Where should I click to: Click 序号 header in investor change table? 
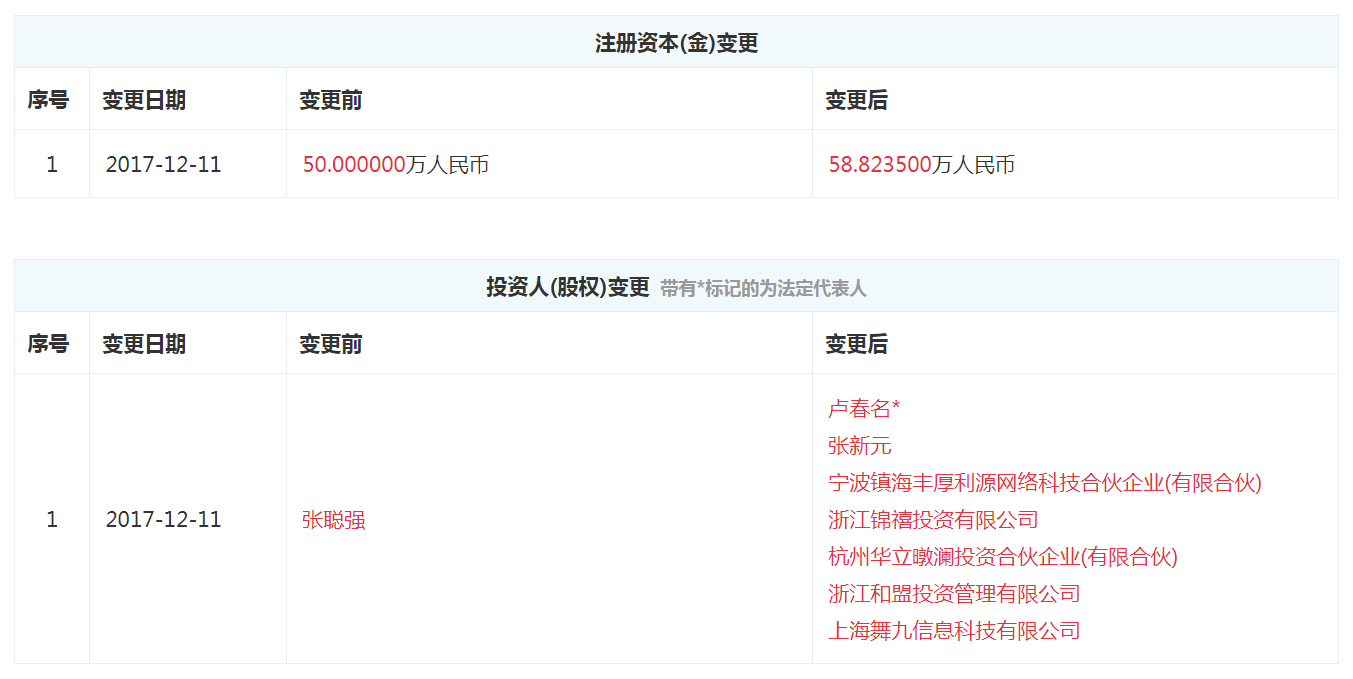(48, 344)
